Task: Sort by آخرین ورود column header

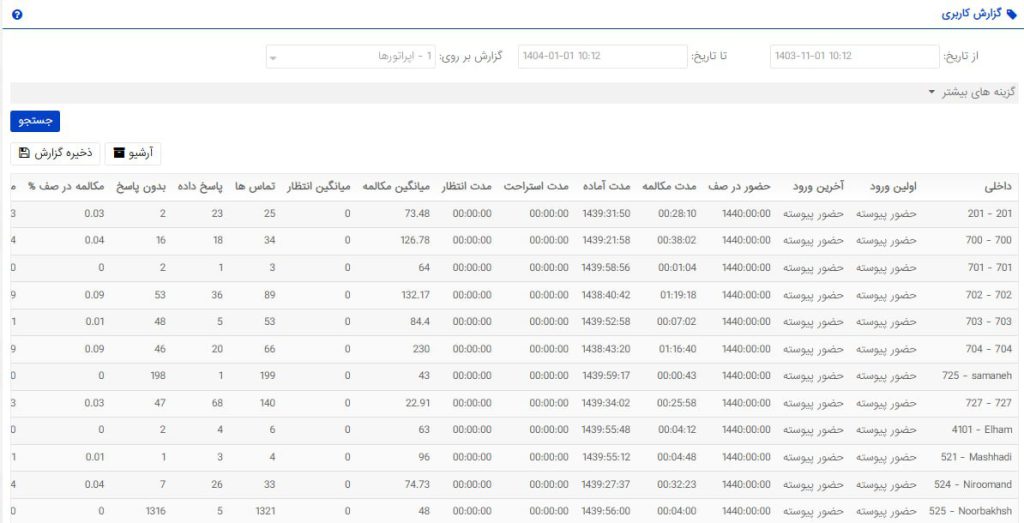Action: [x=818, y=187]
